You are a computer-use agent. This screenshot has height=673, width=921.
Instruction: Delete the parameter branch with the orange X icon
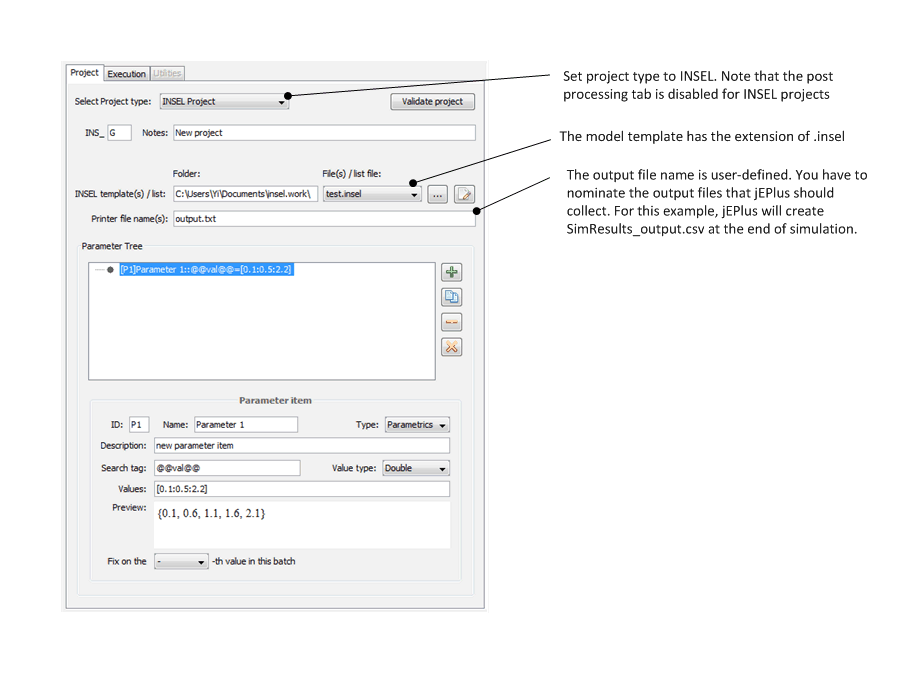(451, 347)
